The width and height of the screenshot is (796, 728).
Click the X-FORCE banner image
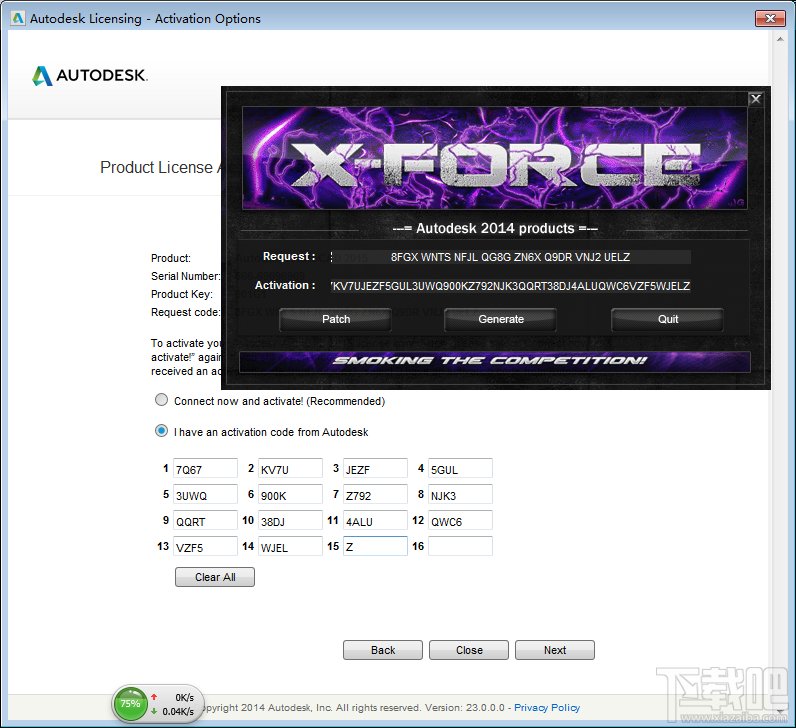(494, 158)
